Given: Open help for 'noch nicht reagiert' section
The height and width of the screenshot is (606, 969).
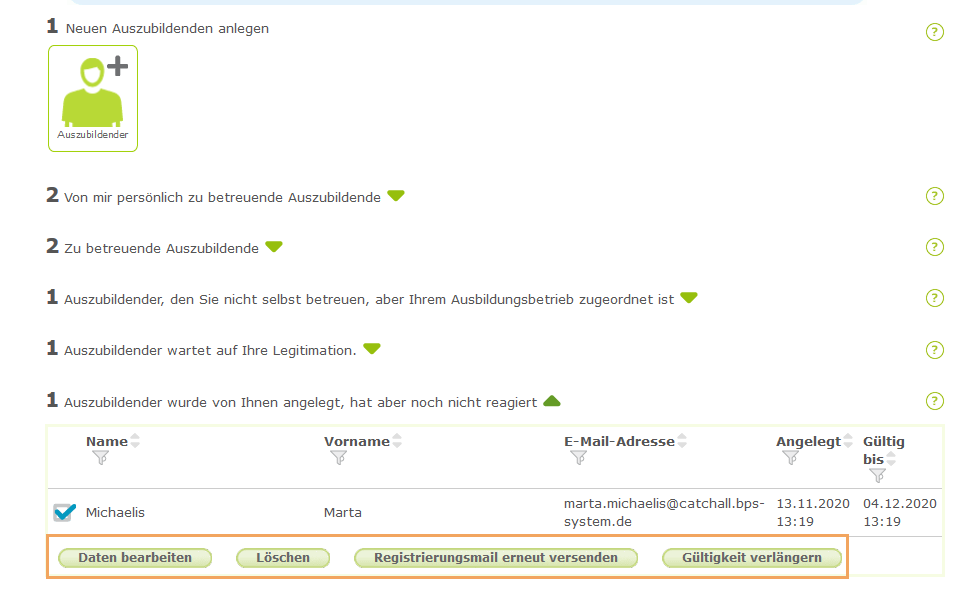Looking at the screenshot, I should pos(934,401).
